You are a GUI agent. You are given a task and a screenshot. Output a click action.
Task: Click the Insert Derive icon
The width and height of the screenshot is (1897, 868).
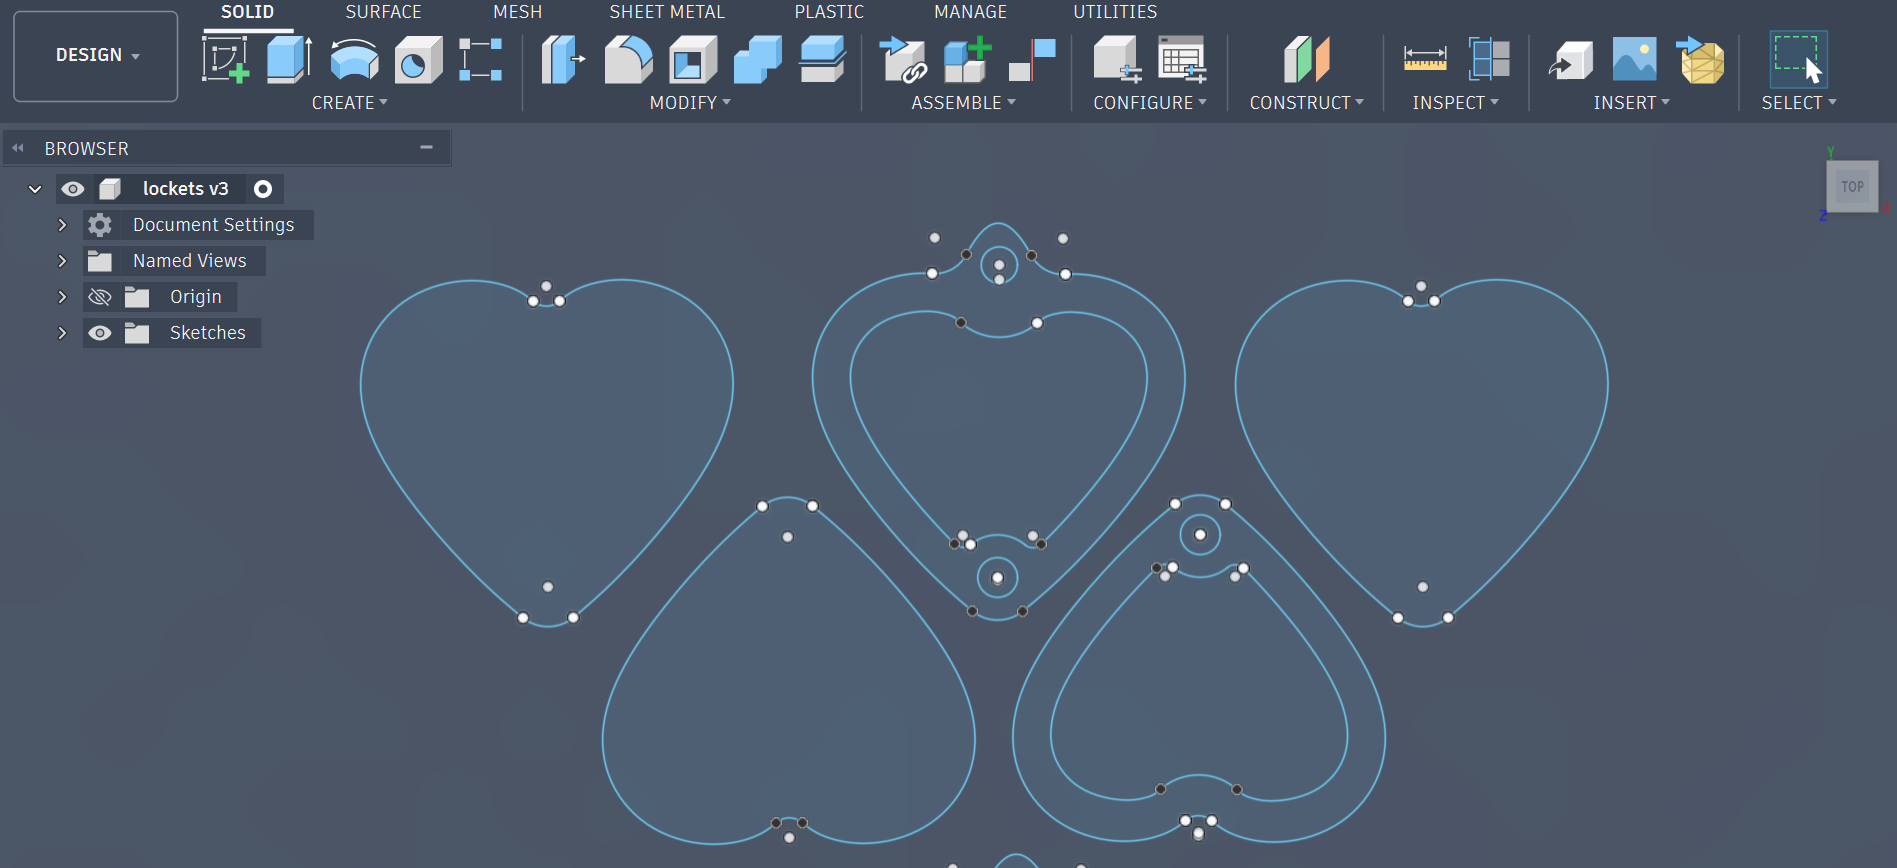click(1570, 62)
